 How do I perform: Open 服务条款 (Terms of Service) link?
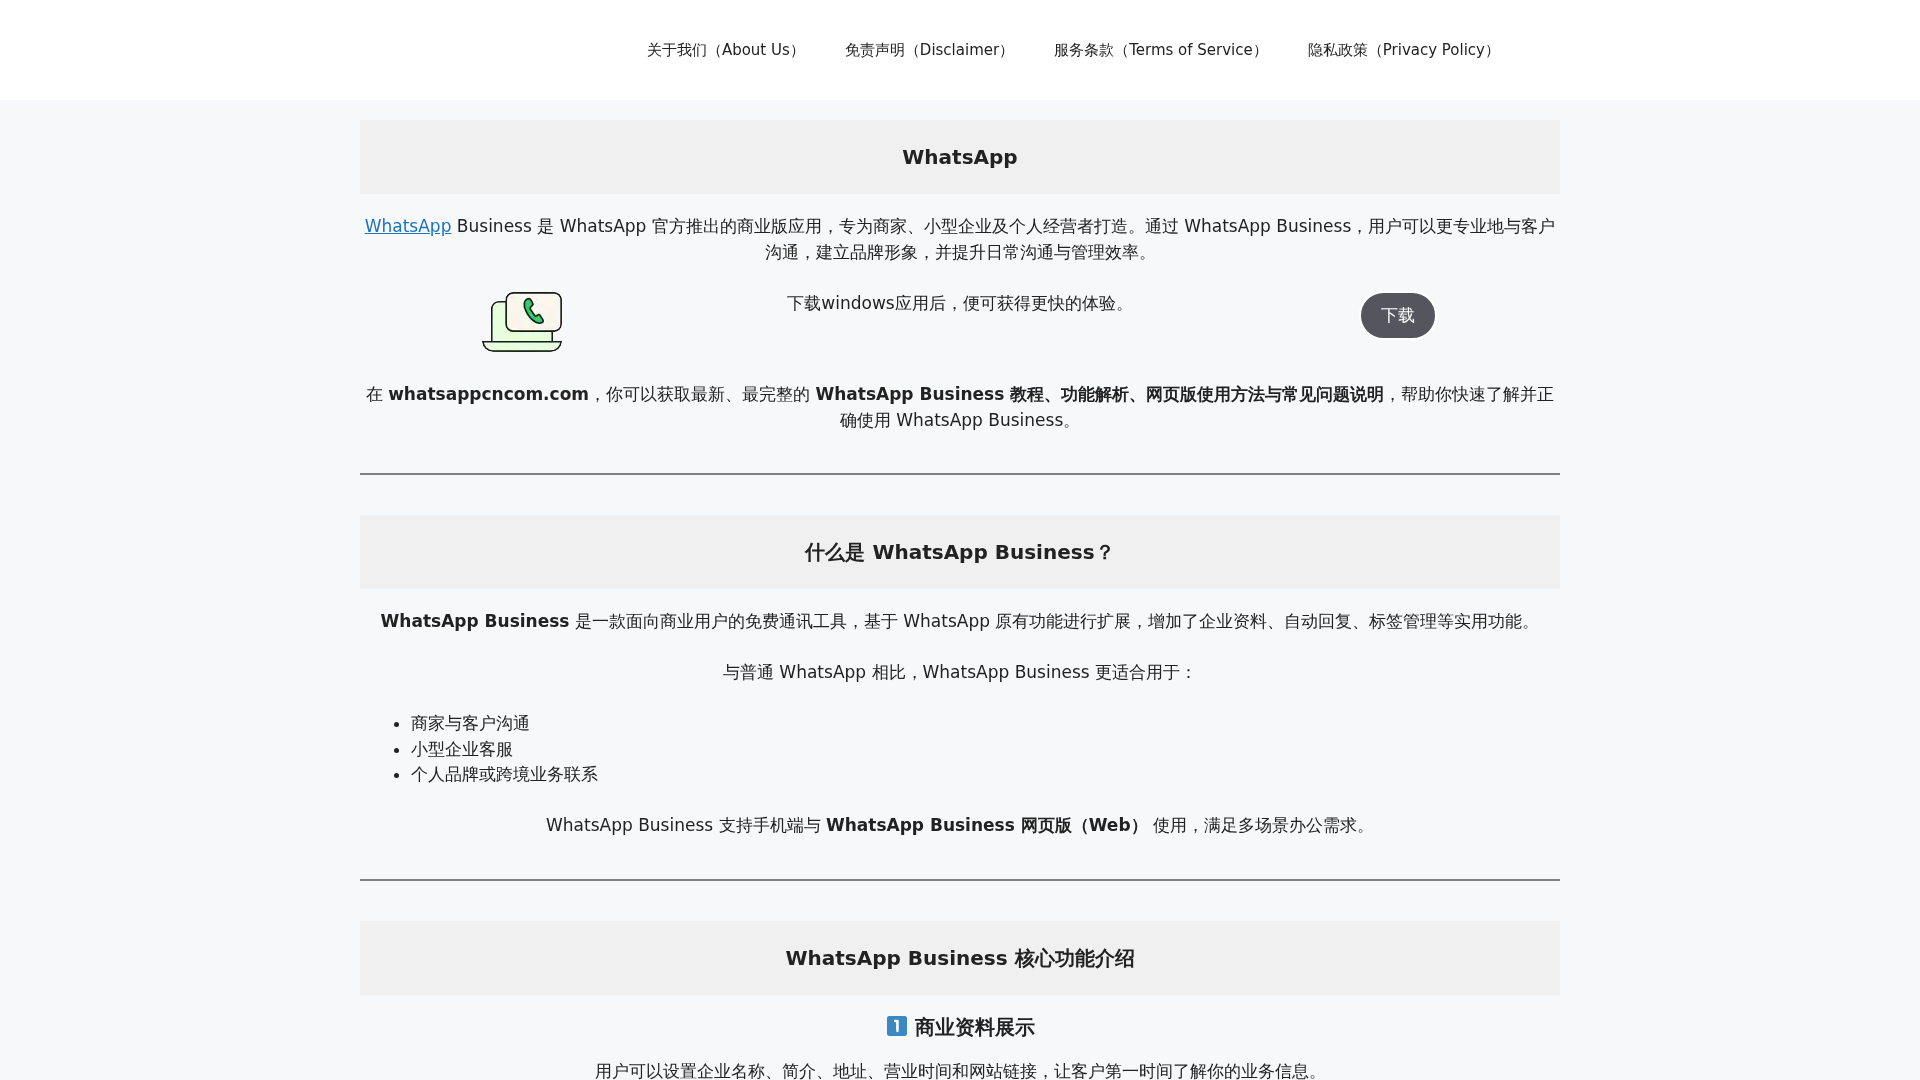click(x=1160, y=50)
